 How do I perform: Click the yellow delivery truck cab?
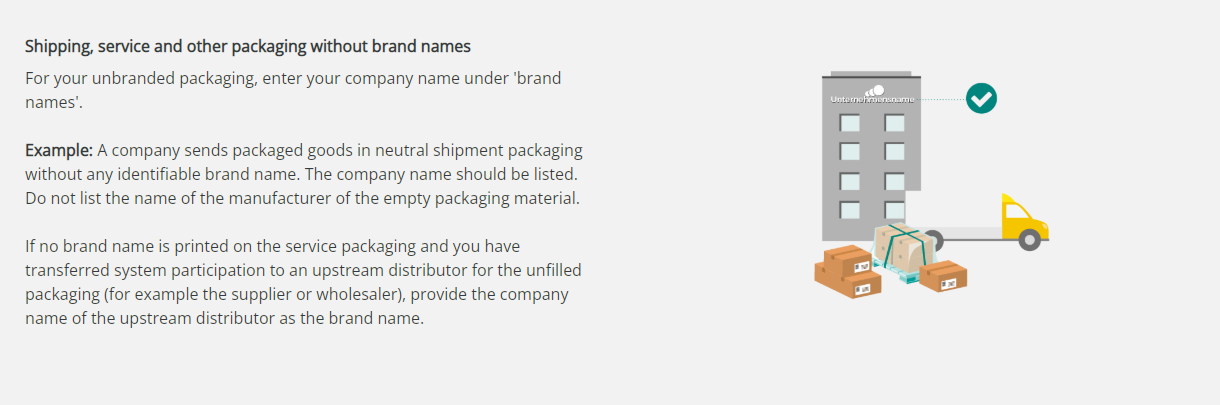1021,217
